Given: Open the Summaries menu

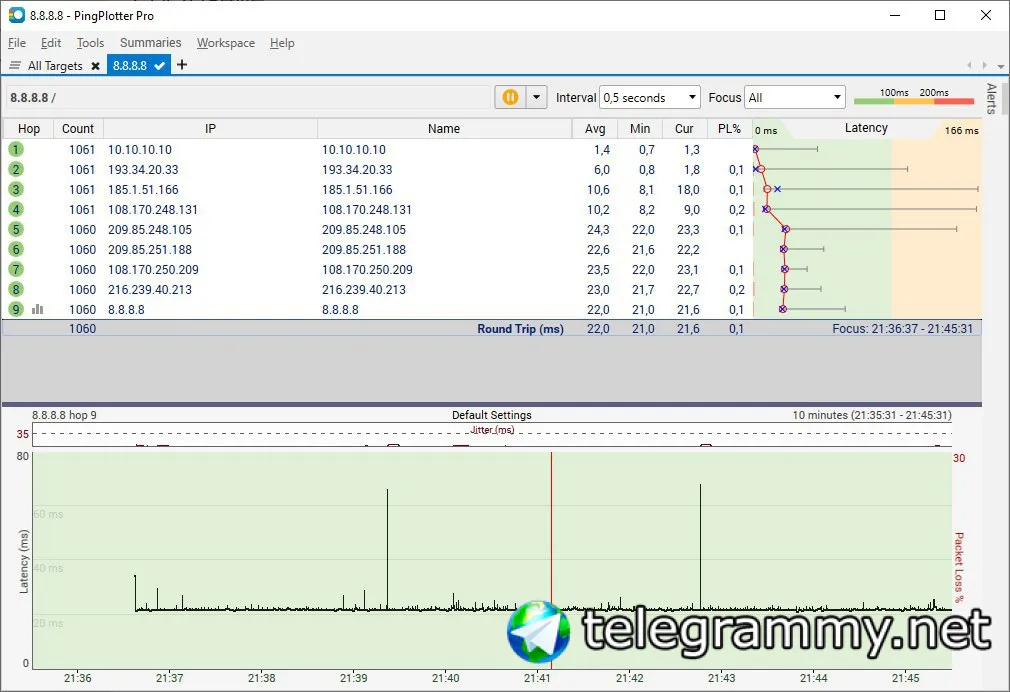Looking at the screenshot, I should [x=150, y=43].
